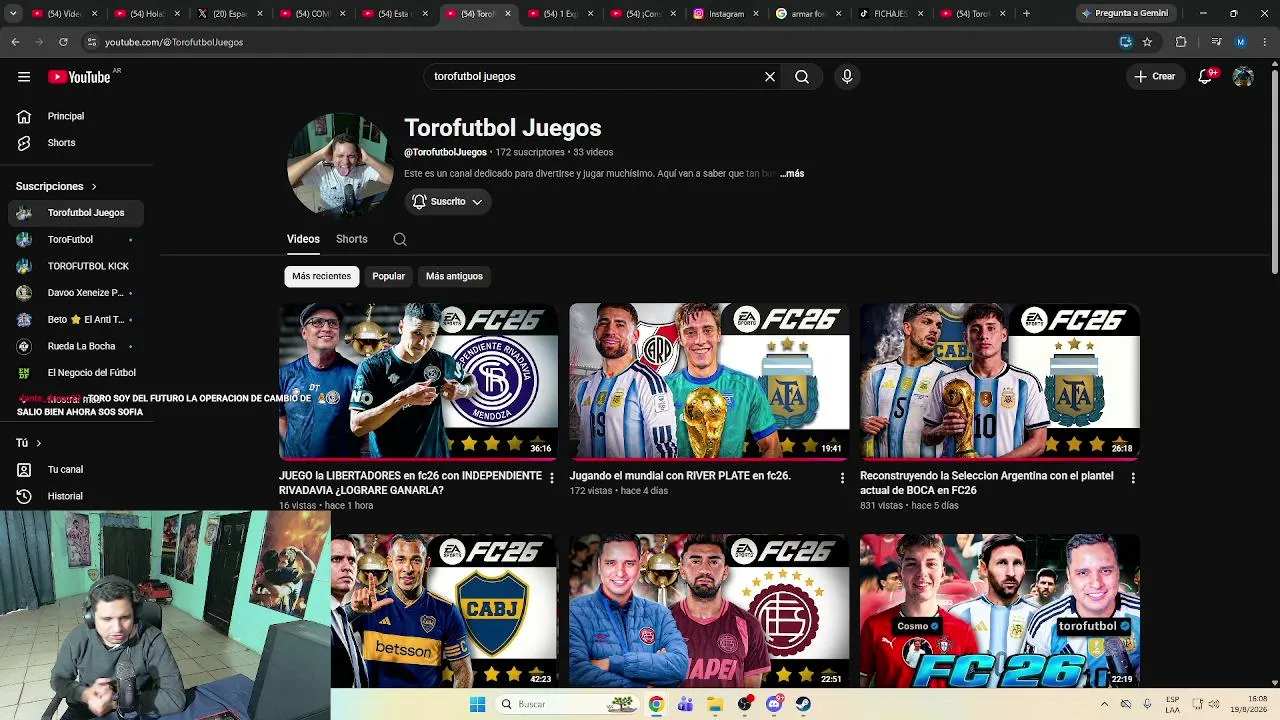Open the River Plate mundial video thumbnail

709,381
